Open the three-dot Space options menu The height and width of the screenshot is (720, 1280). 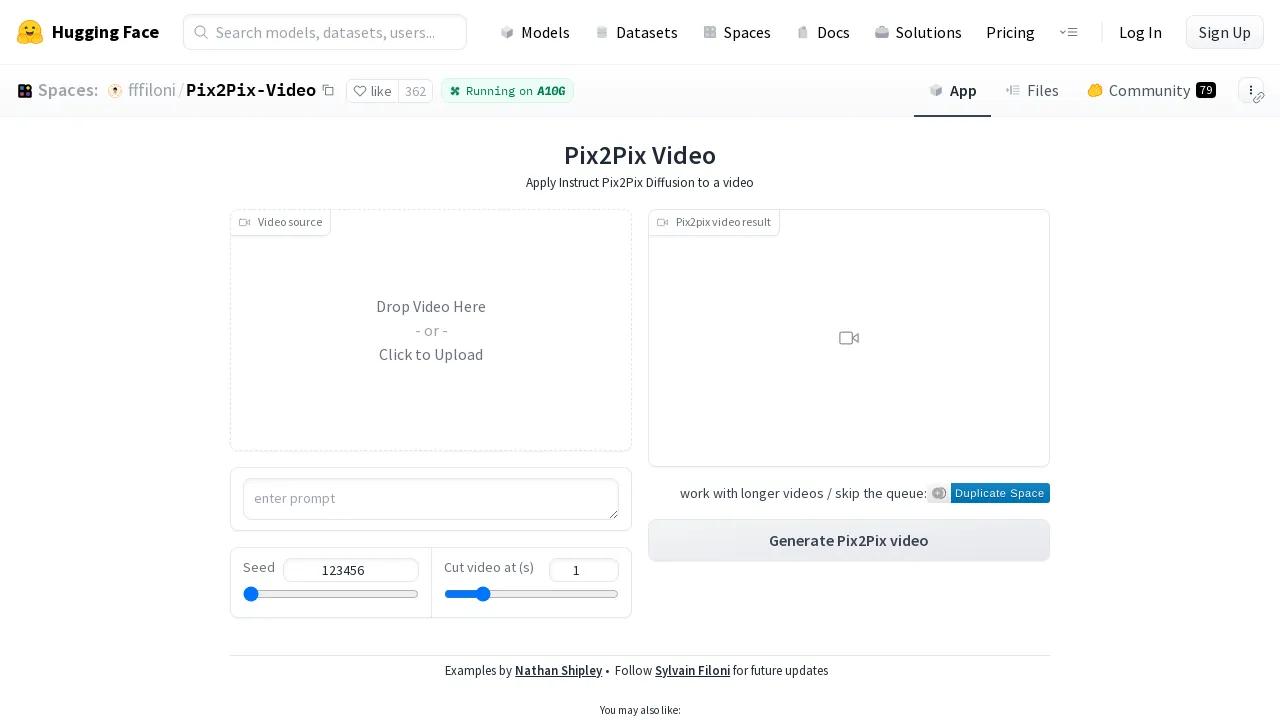[x=1251, y=90]
